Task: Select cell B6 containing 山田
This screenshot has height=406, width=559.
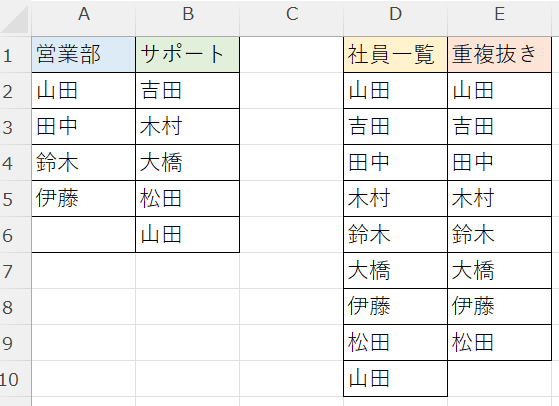Action: point(188,235)
